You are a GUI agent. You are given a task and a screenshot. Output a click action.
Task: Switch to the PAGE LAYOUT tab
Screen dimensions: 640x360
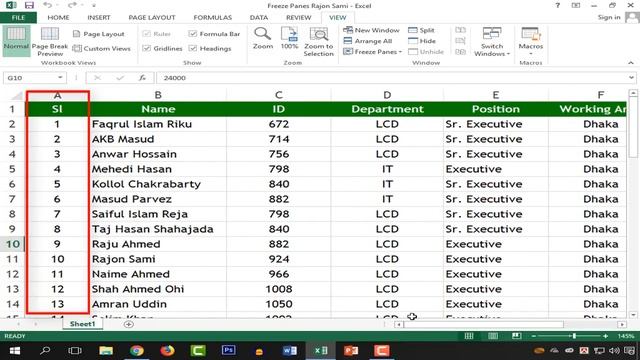[x=152, y=18]
